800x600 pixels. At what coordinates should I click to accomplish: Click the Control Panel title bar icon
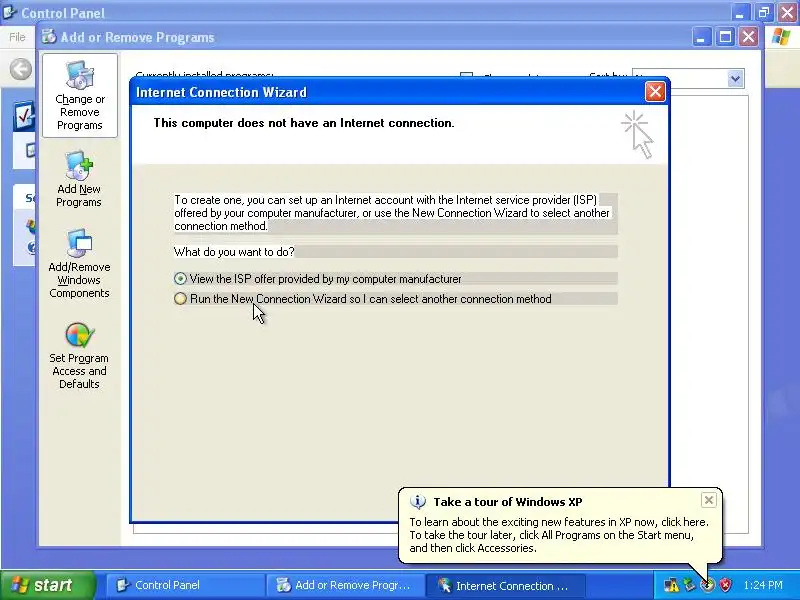click(9, 12)
